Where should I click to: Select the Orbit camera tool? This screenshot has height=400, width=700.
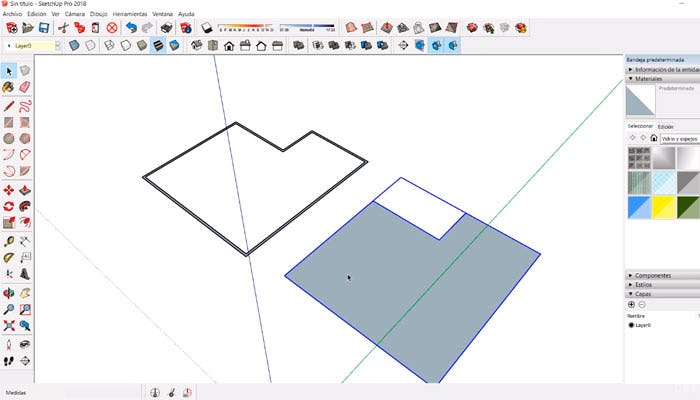[x=8, y=293]
